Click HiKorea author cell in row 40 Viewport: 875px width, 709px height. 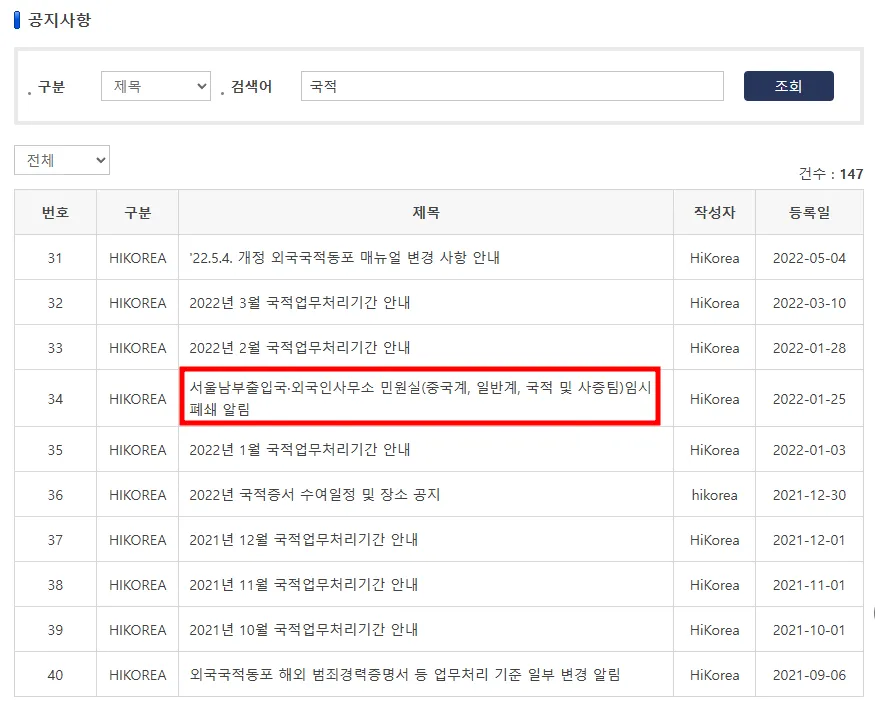pyautogui.click(x=714, y=676)
